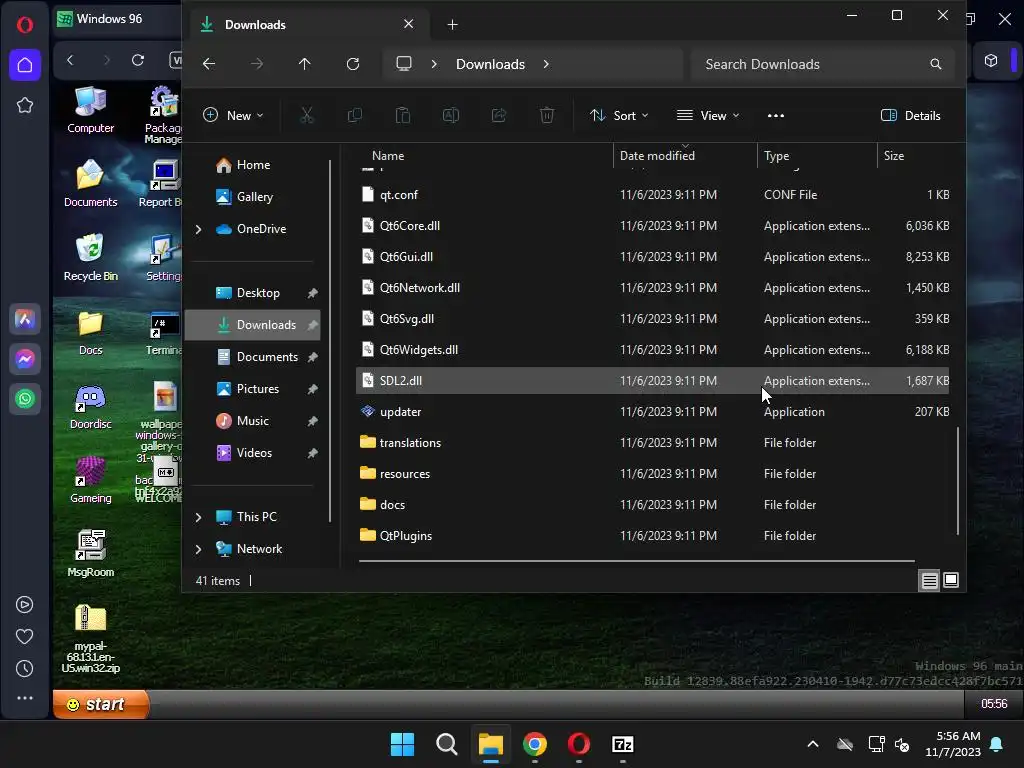Click the Share icon in Explorer toolbar
The image size is (1024, 768).
coord(499,116)
